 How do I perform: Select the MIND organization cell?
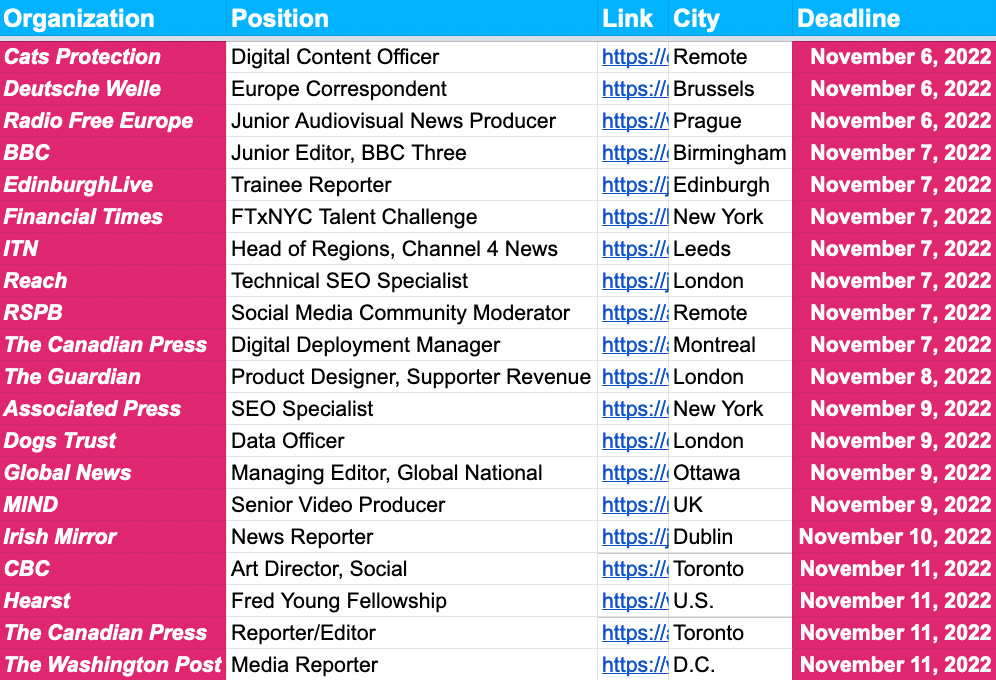(x=113, y=505)
